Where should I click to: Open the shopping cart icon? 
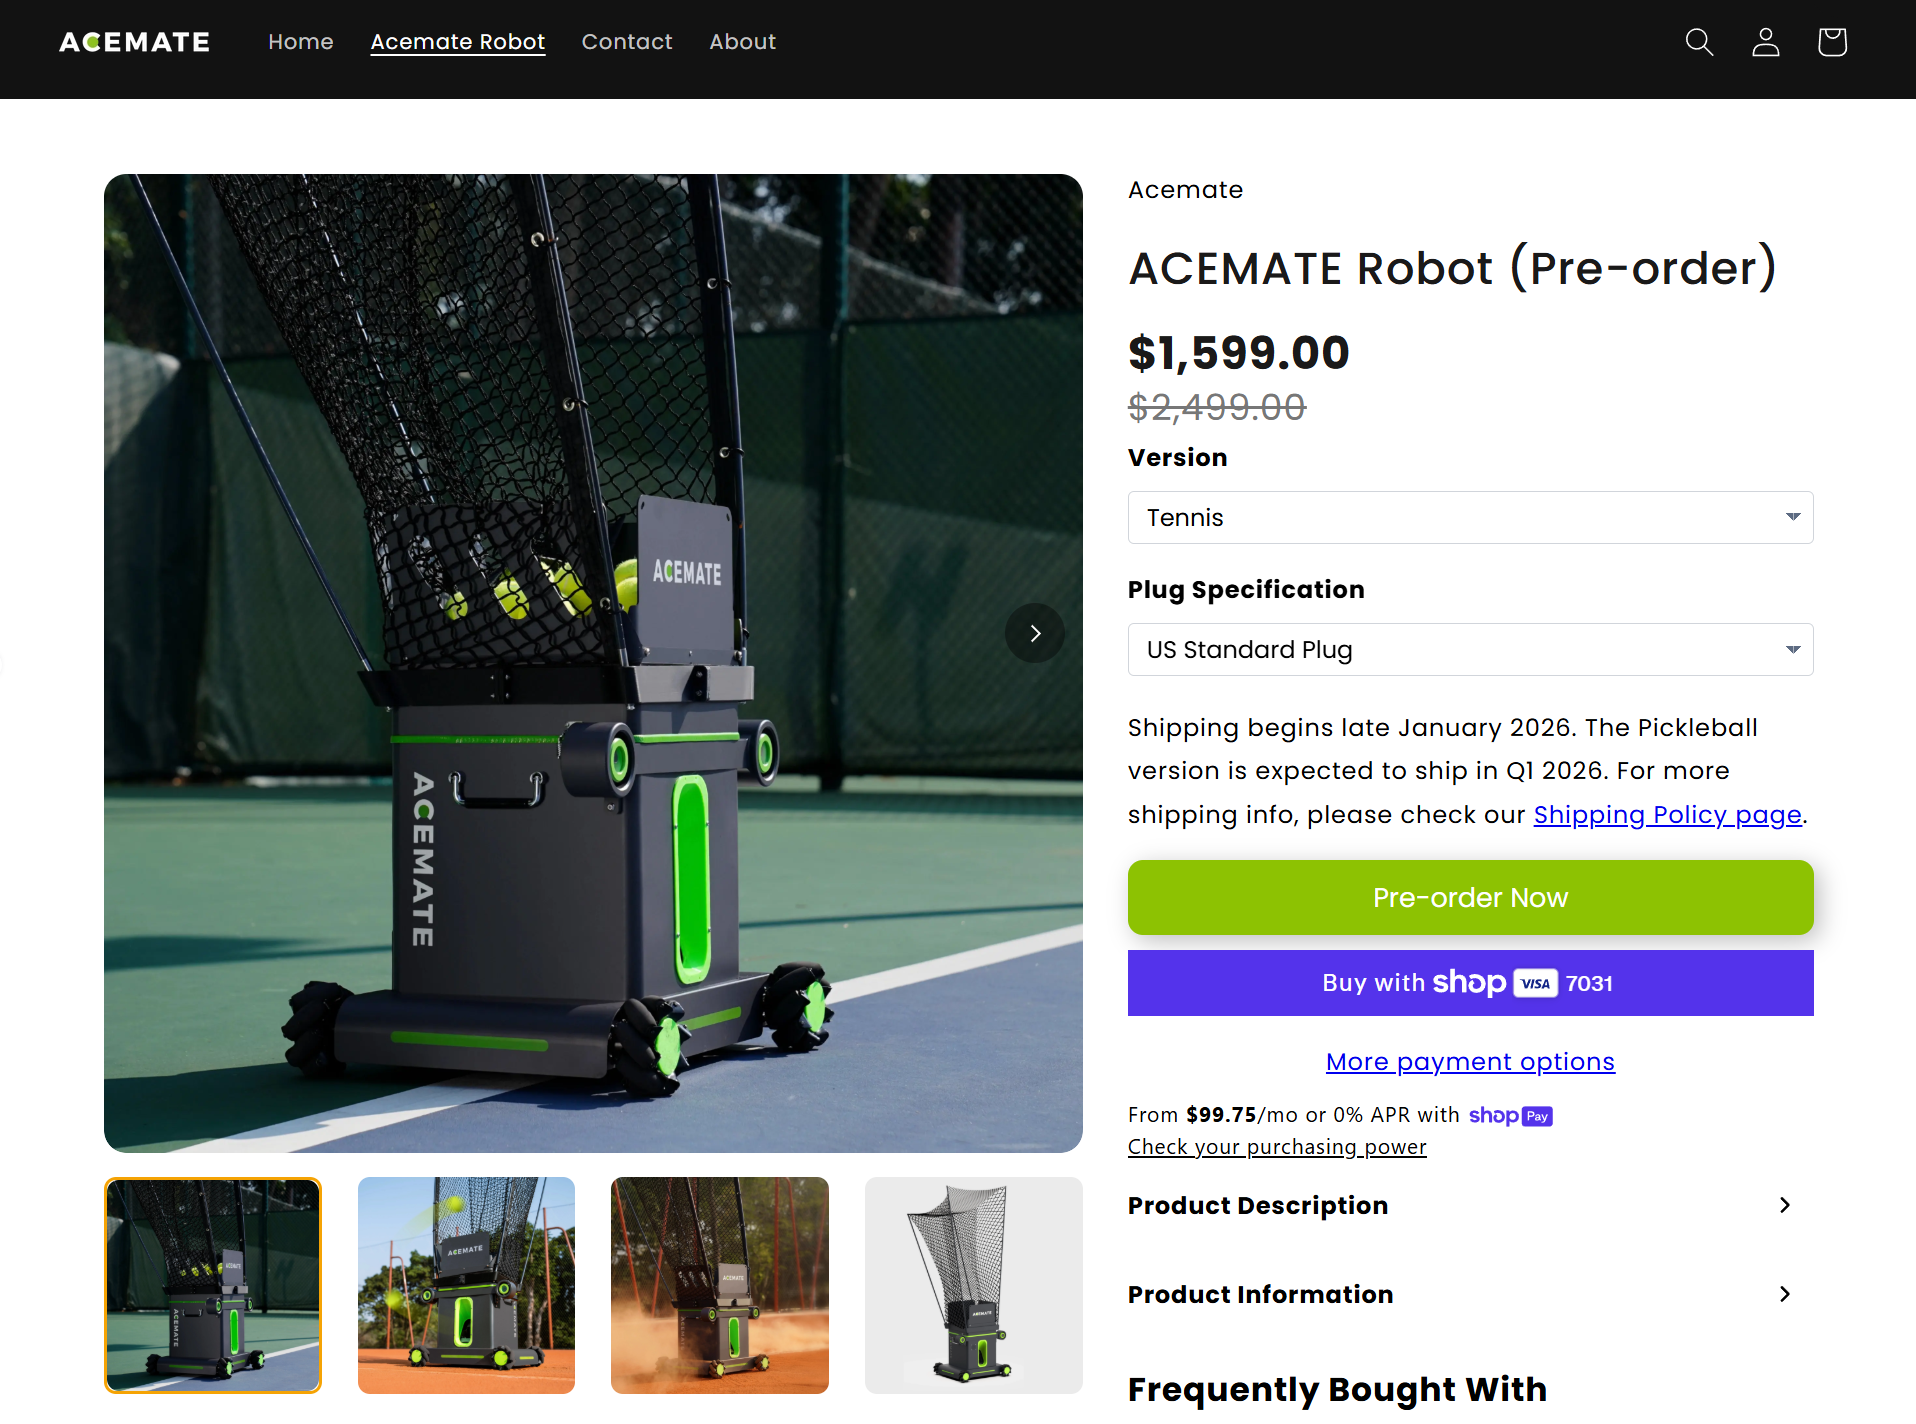1831,42
